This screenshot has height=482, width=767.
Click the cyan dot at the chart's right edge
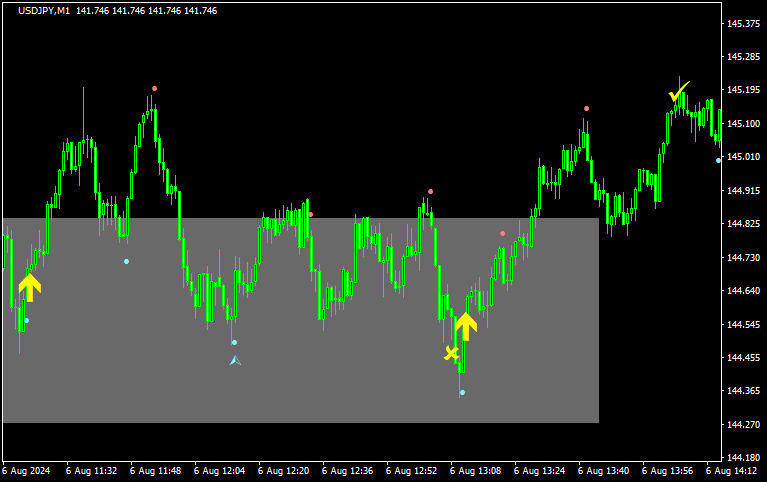click(719, 160)
